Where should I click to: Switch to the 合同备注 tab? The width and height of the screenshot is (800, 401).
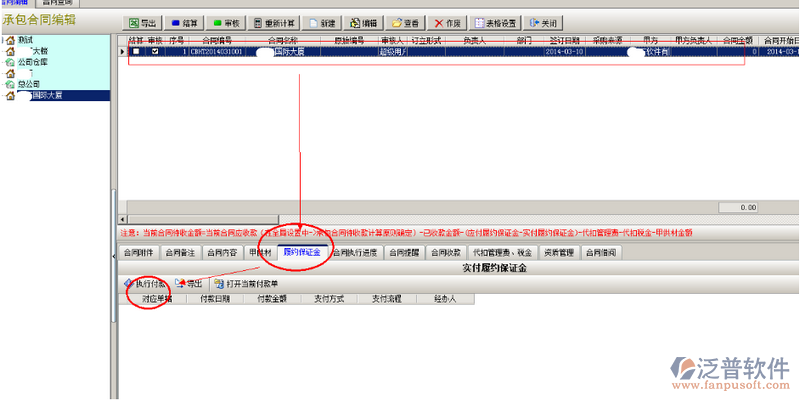(x=181, y=253)
